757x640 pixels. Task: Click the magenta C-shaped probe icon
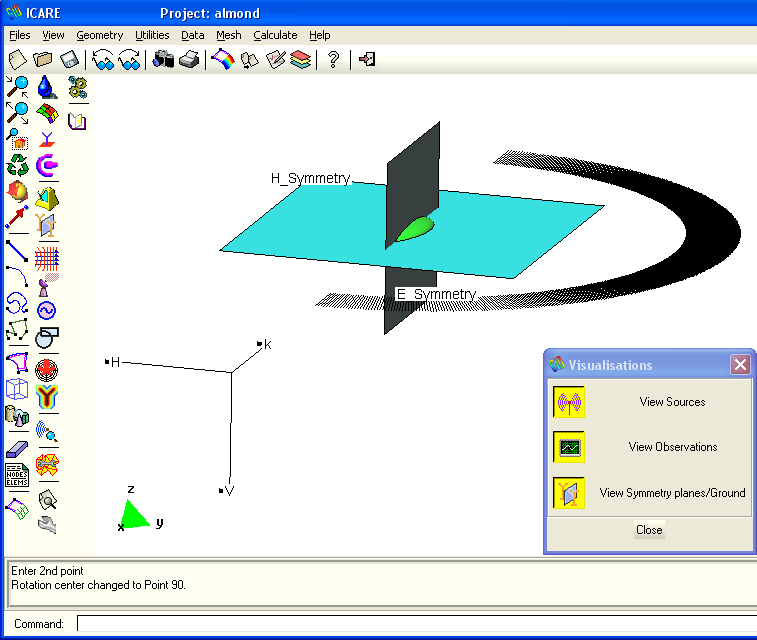click(47, 166)
